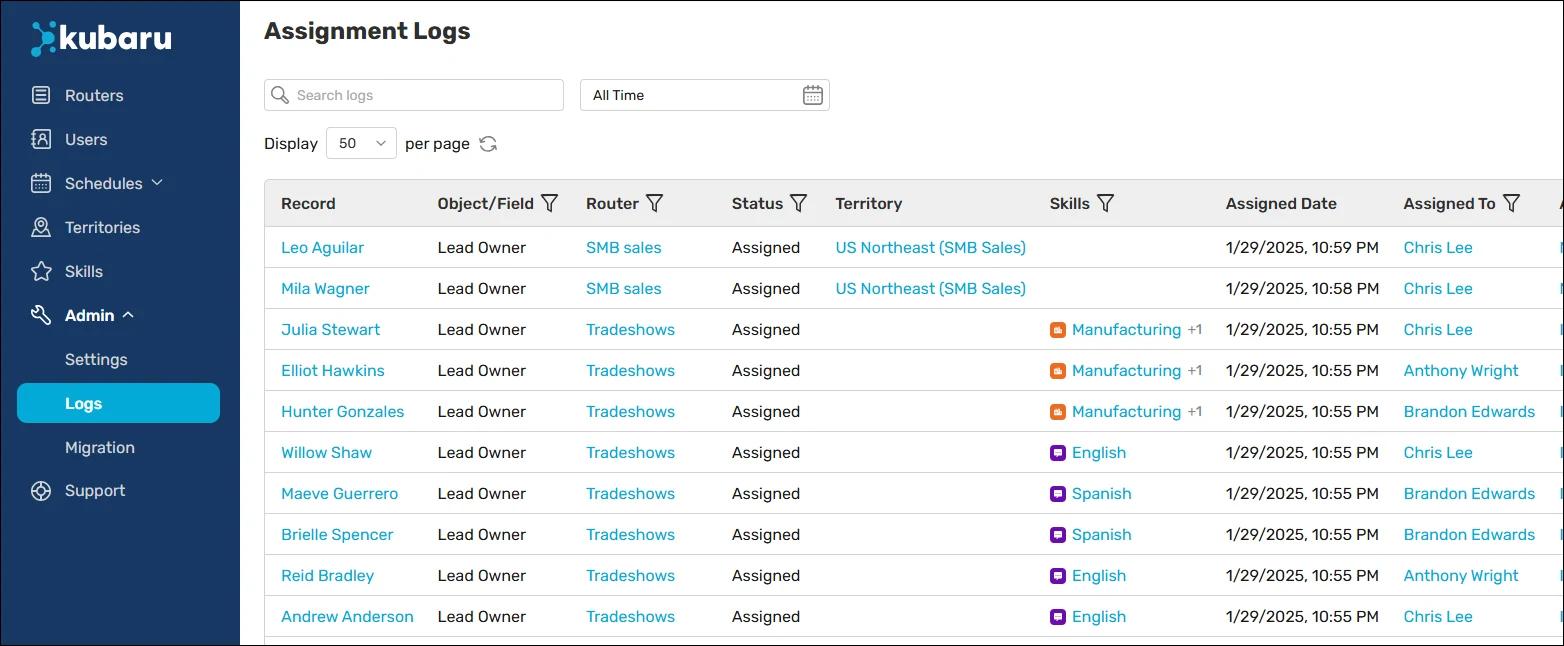Screen dimensions: 1564x646
Task: Collapse the Admin menu chevron
Action: point(128,315)
